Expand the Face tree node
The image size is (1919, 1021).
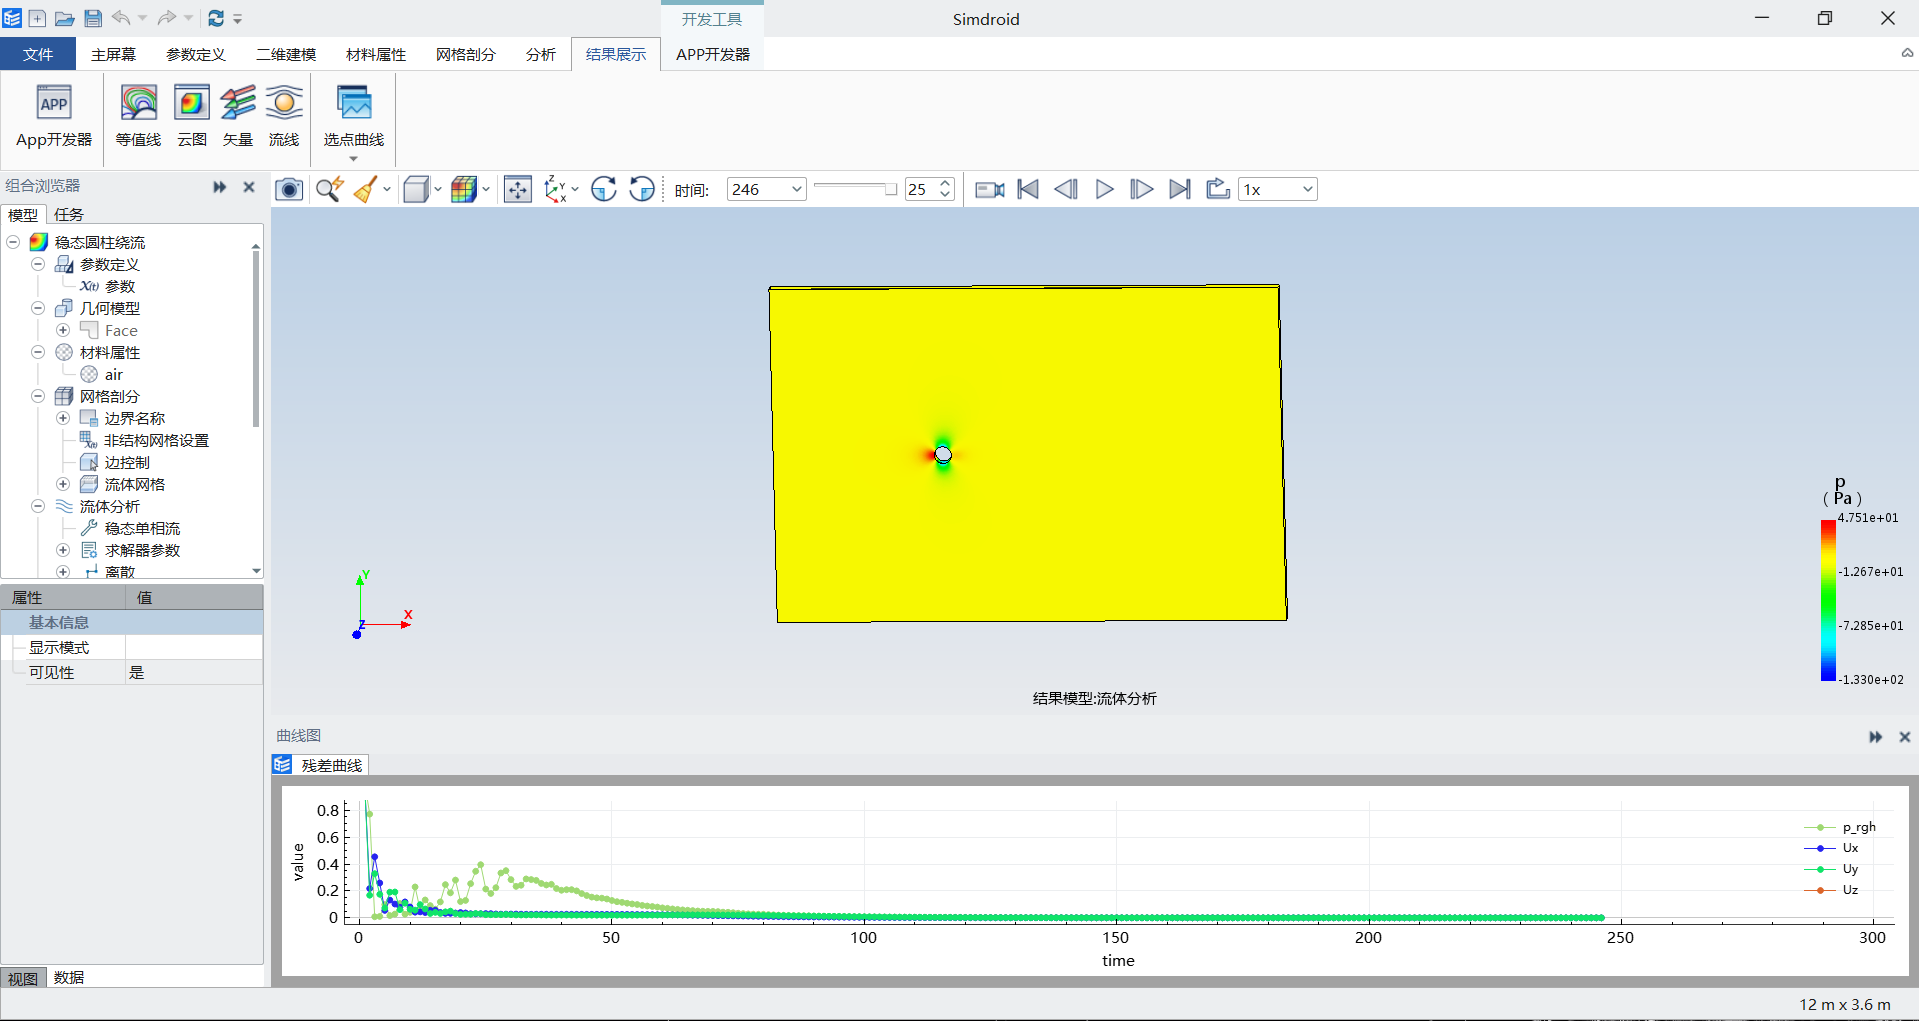click(63, 330)
